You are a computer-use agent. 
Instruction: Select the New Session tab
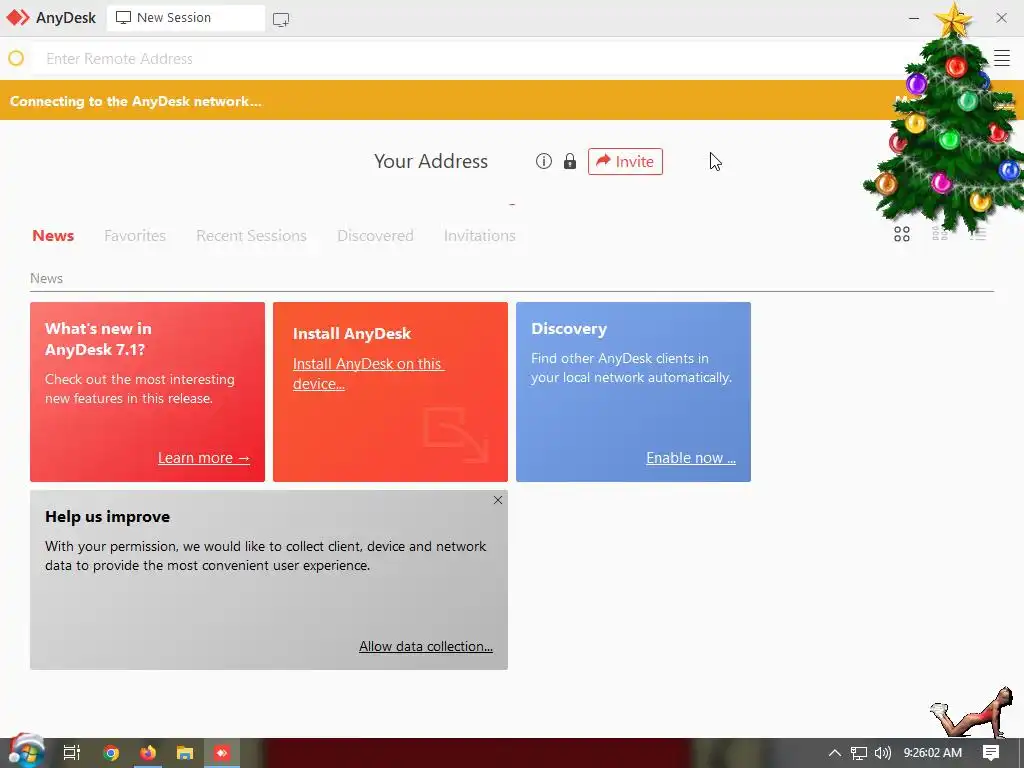[x=185, y=18]
